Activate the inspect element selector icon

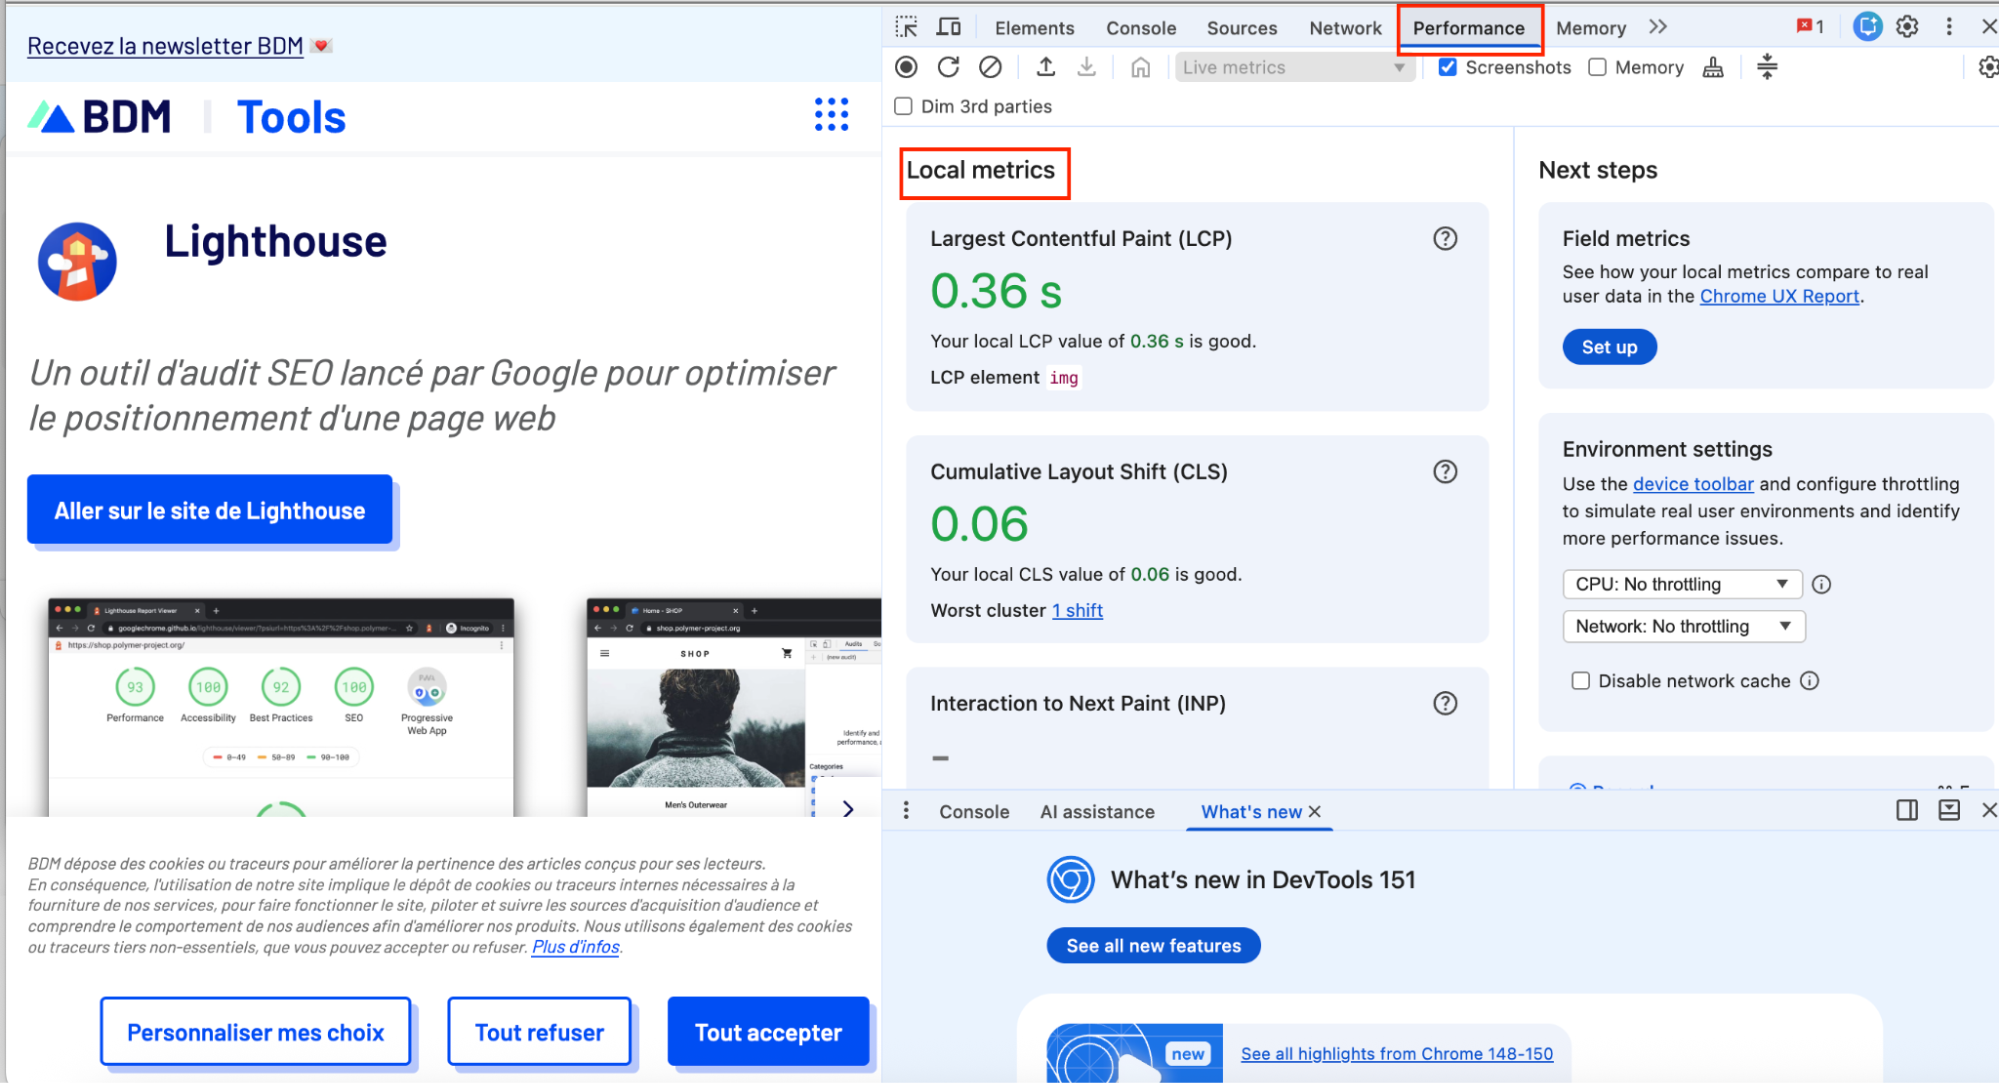tap(906, 27)
